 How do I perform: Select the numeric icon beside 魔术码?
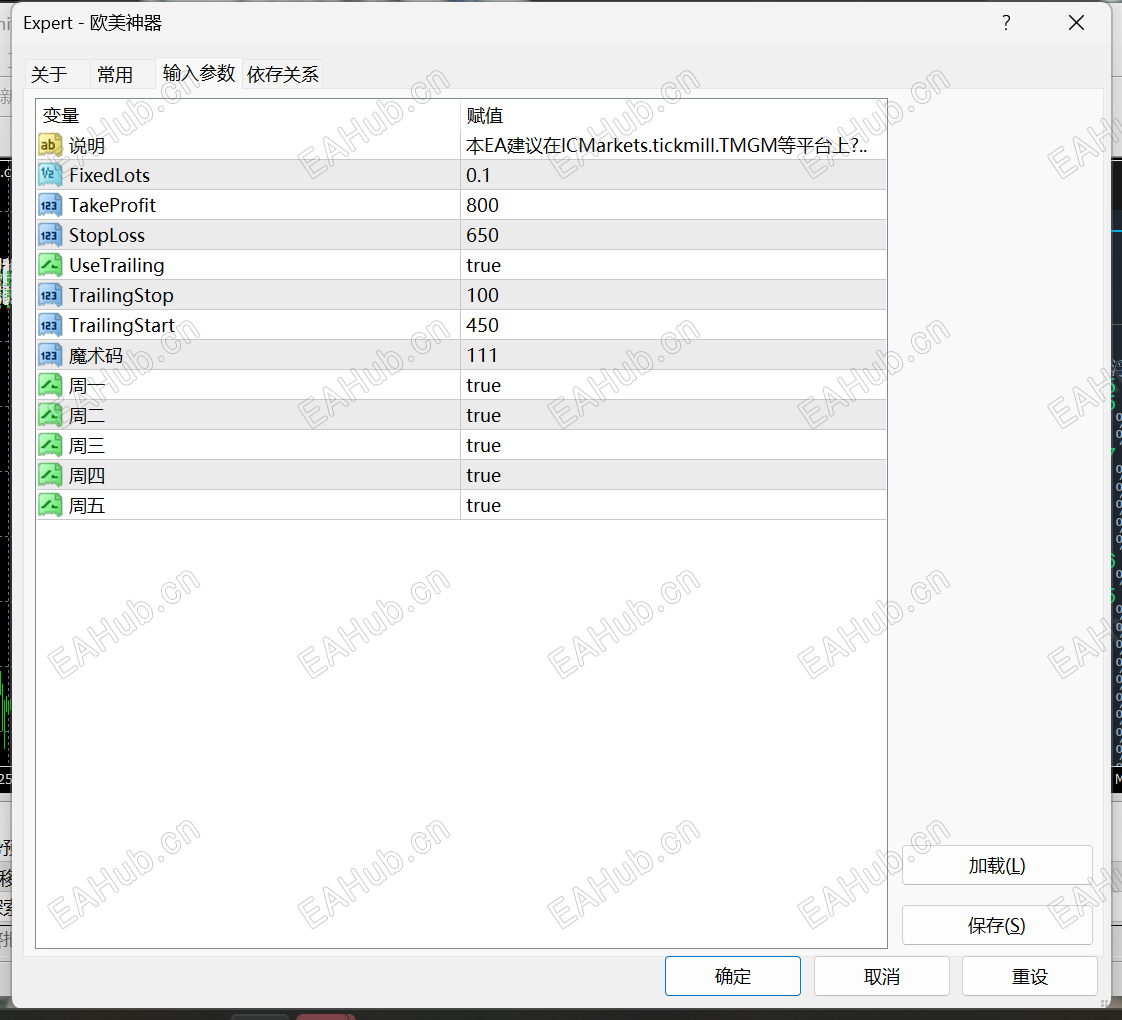point(50,355)
